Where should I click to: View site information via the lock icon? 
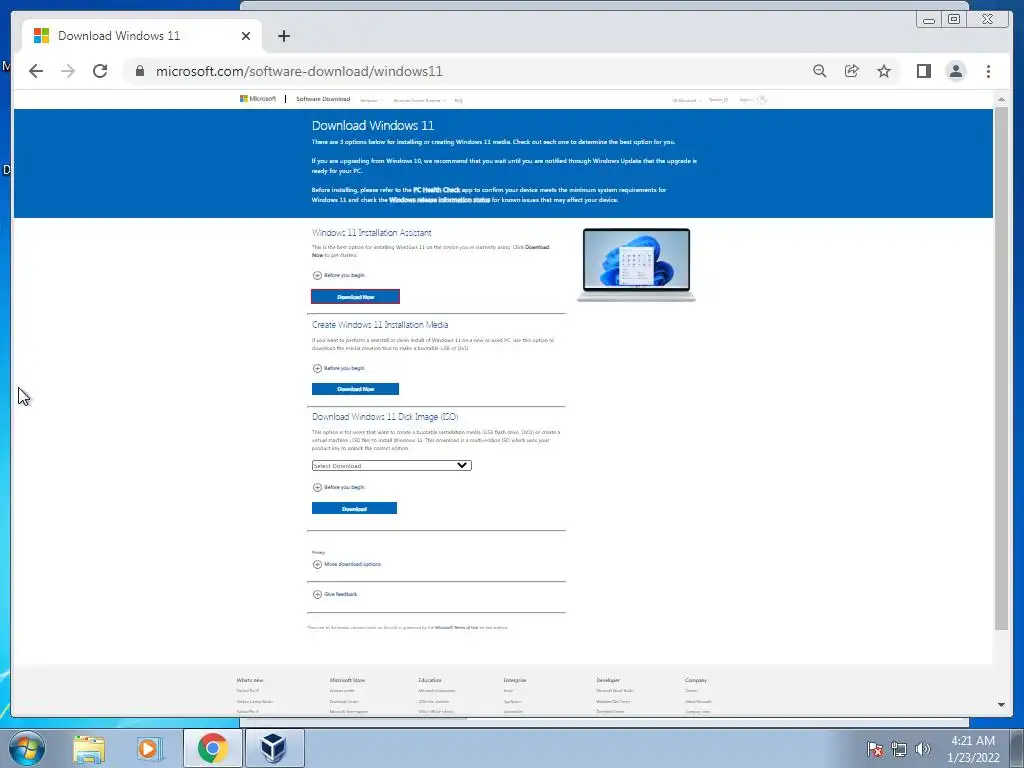(x=140, y=71)
